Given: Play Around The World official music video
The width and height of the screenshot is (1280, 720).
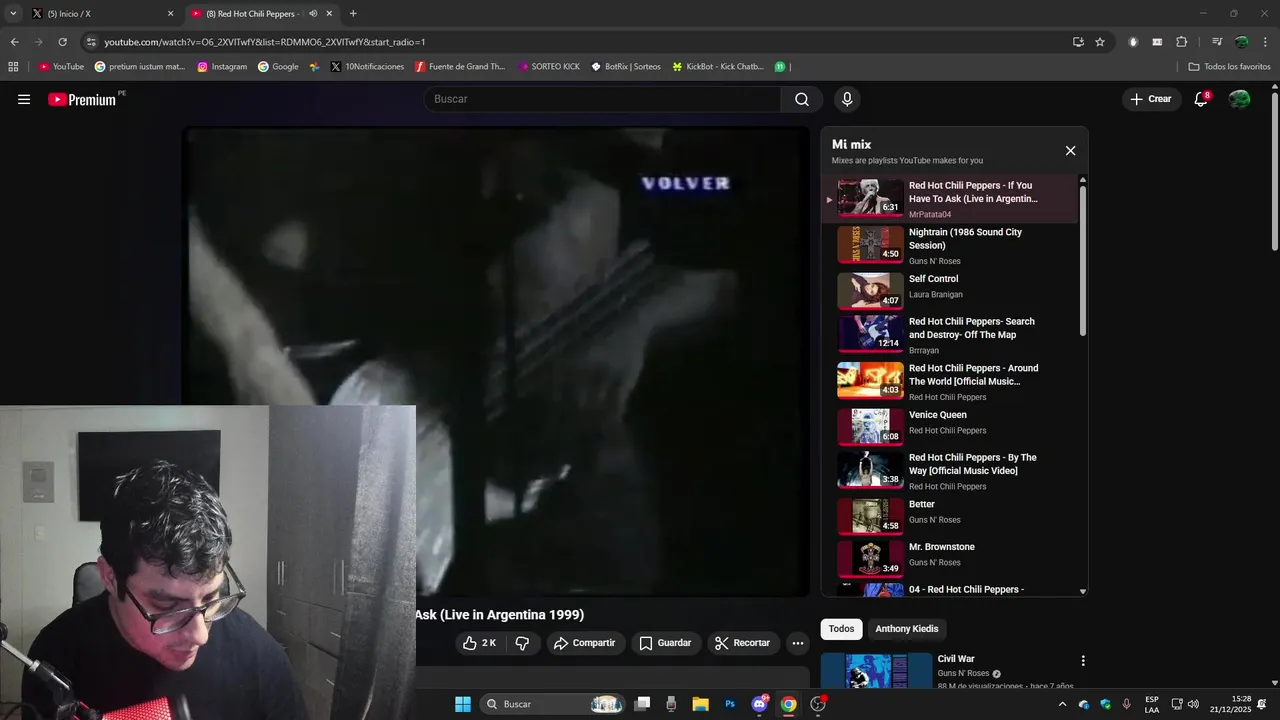Looking at the screenshot, I should (x=950, y=381).
